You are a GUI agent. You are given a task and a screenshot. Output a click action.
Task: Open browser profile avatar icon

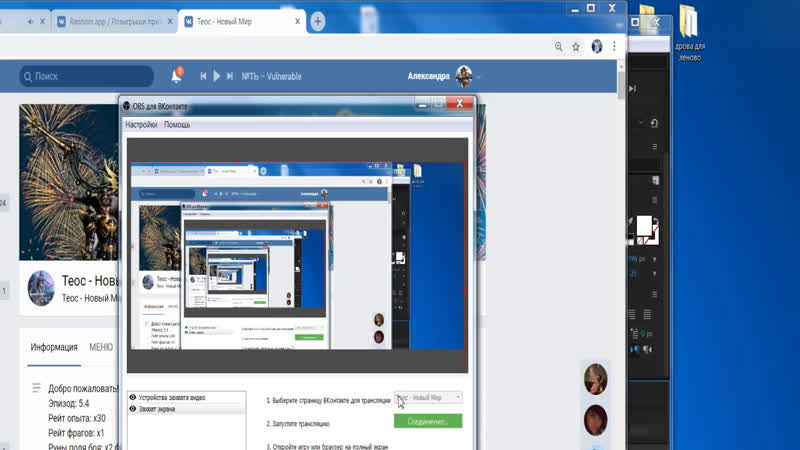click(596, 46)
